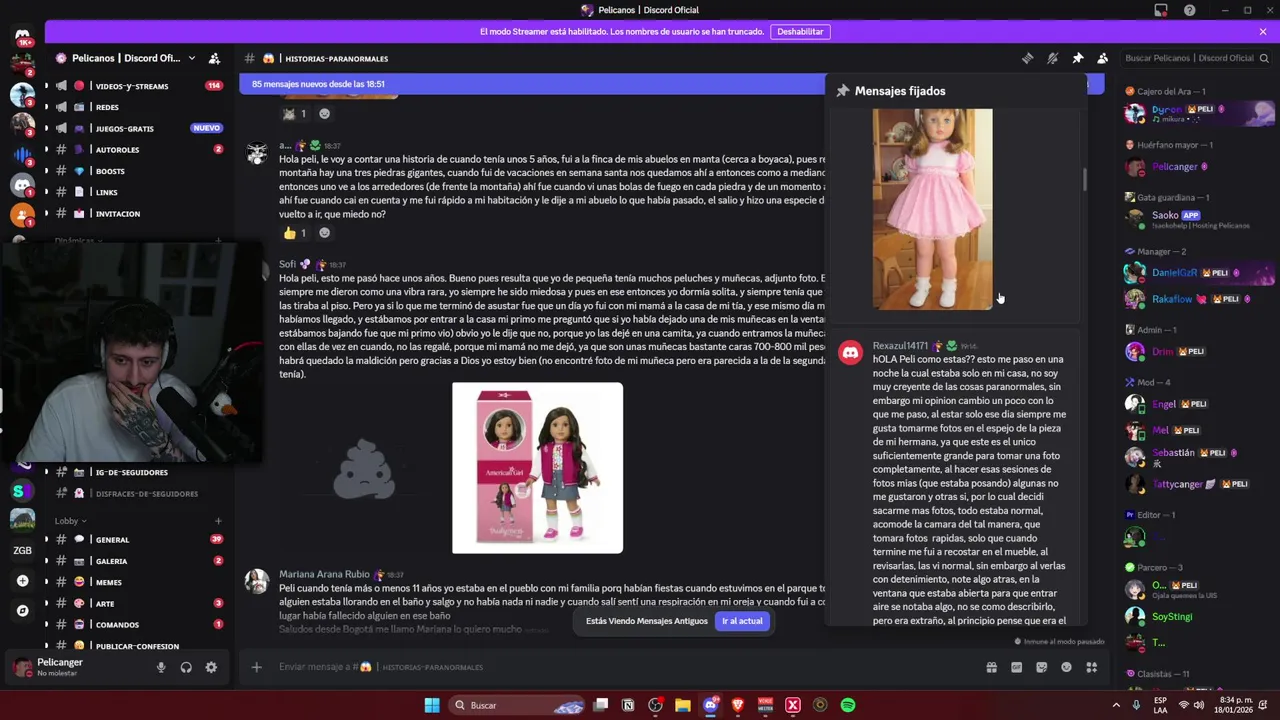Collapse the Lobby category

click(70, 521)
